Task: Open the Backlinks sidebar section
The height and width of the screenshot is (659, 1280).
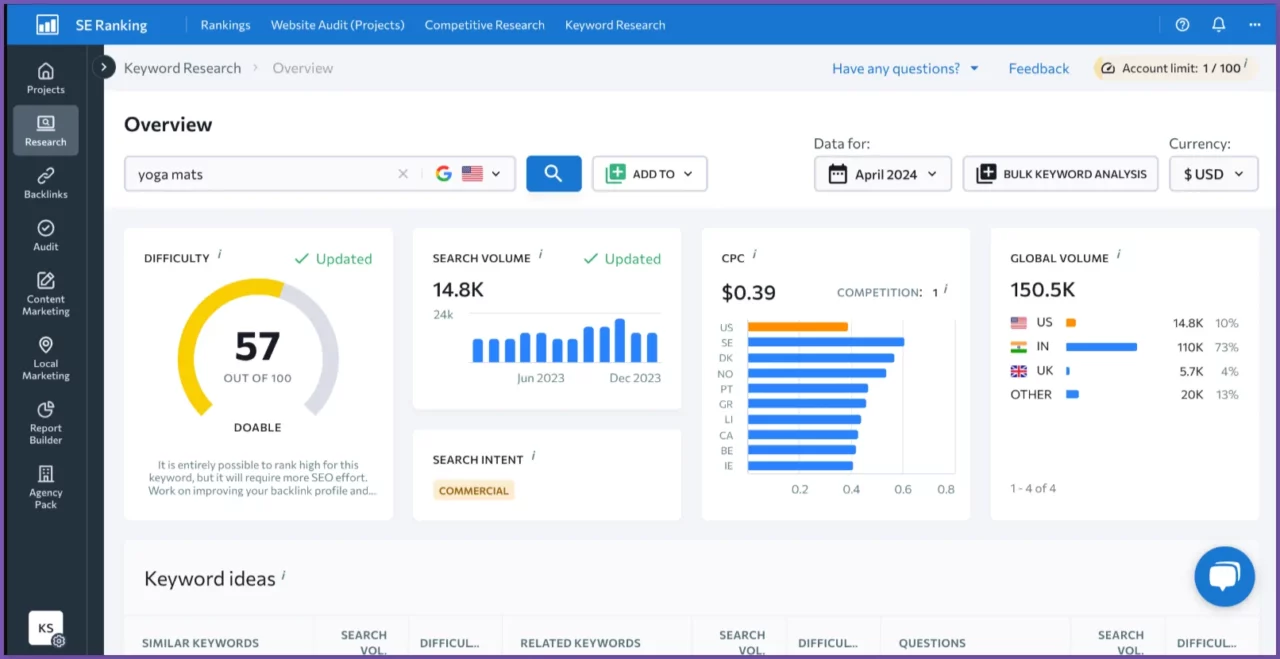Action: pyautogui.click(x=45, y=183)
